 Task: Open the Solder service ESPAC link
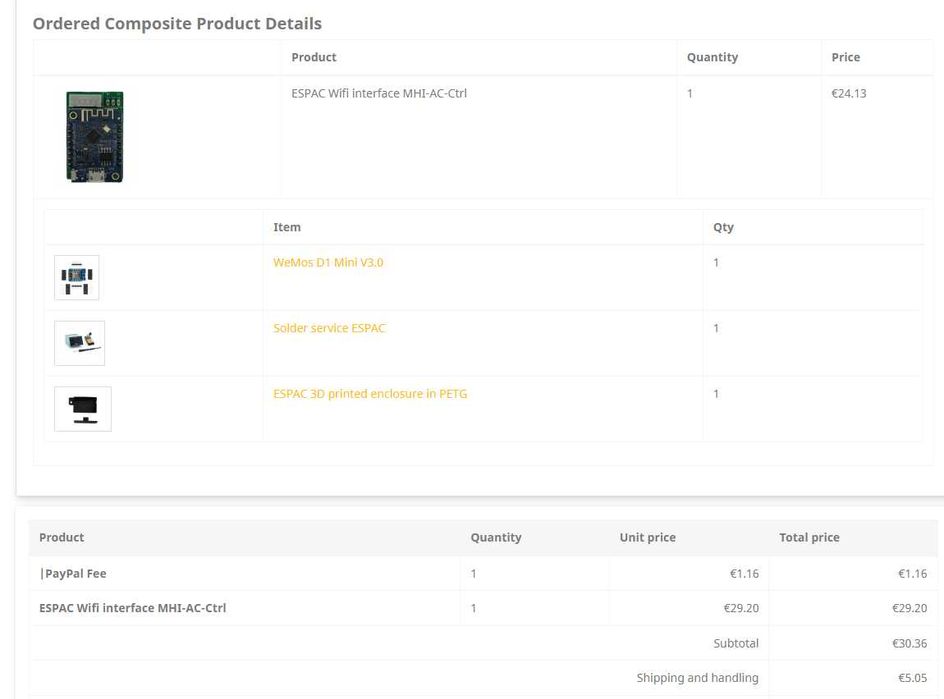tap(329, 328)
